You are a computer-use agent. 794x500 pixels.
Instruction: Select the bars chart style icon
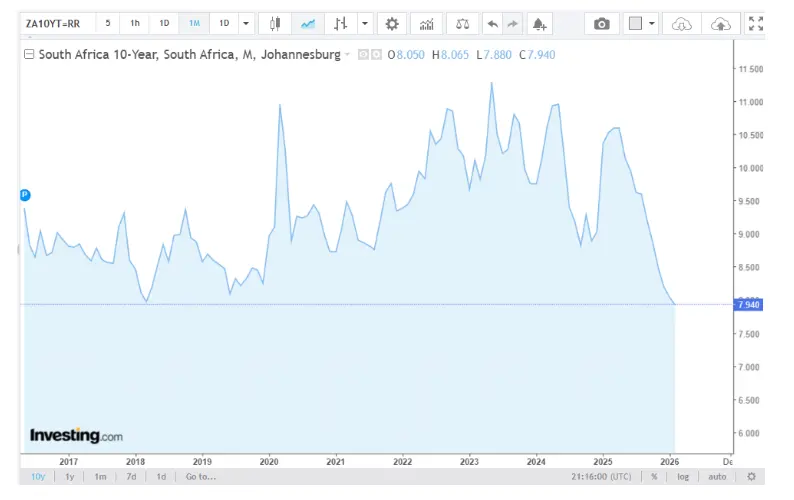pos(341,23)
